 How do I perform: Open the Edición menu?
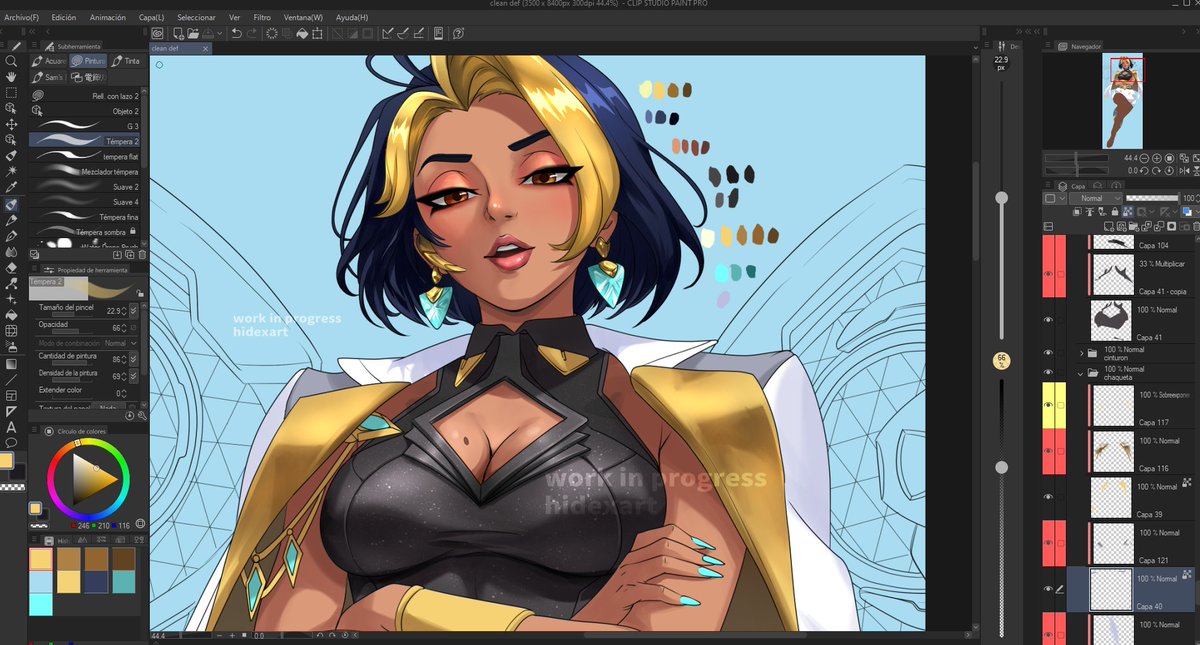click(x=63, y=18)
